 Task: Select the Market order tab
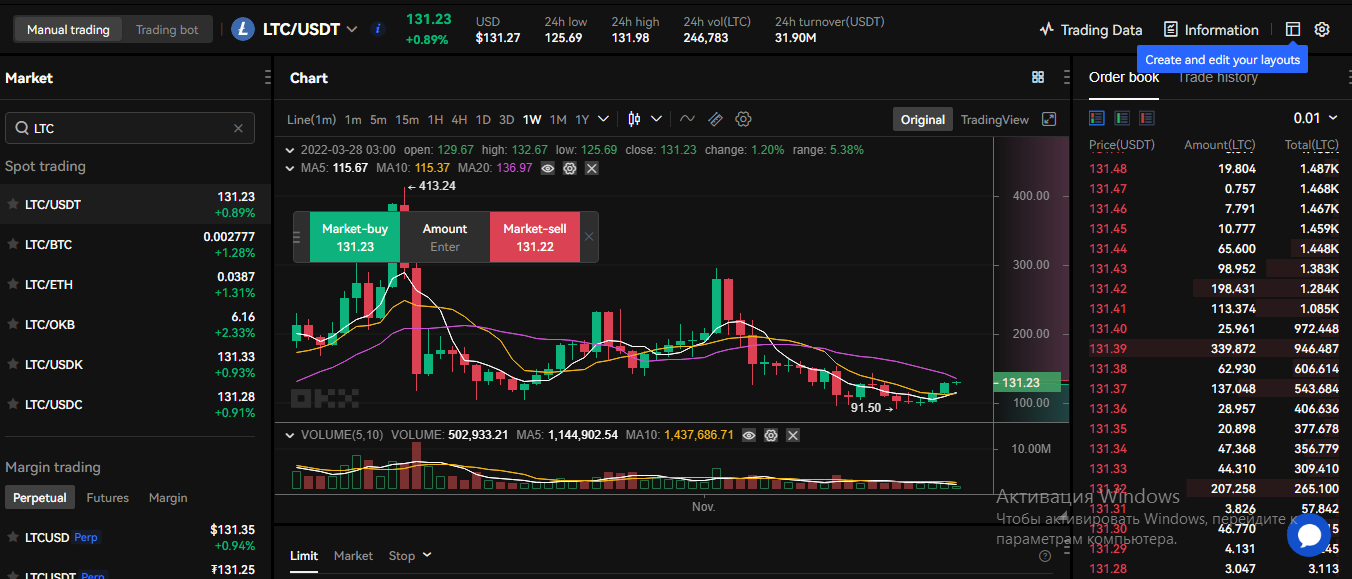pos(353,556)
